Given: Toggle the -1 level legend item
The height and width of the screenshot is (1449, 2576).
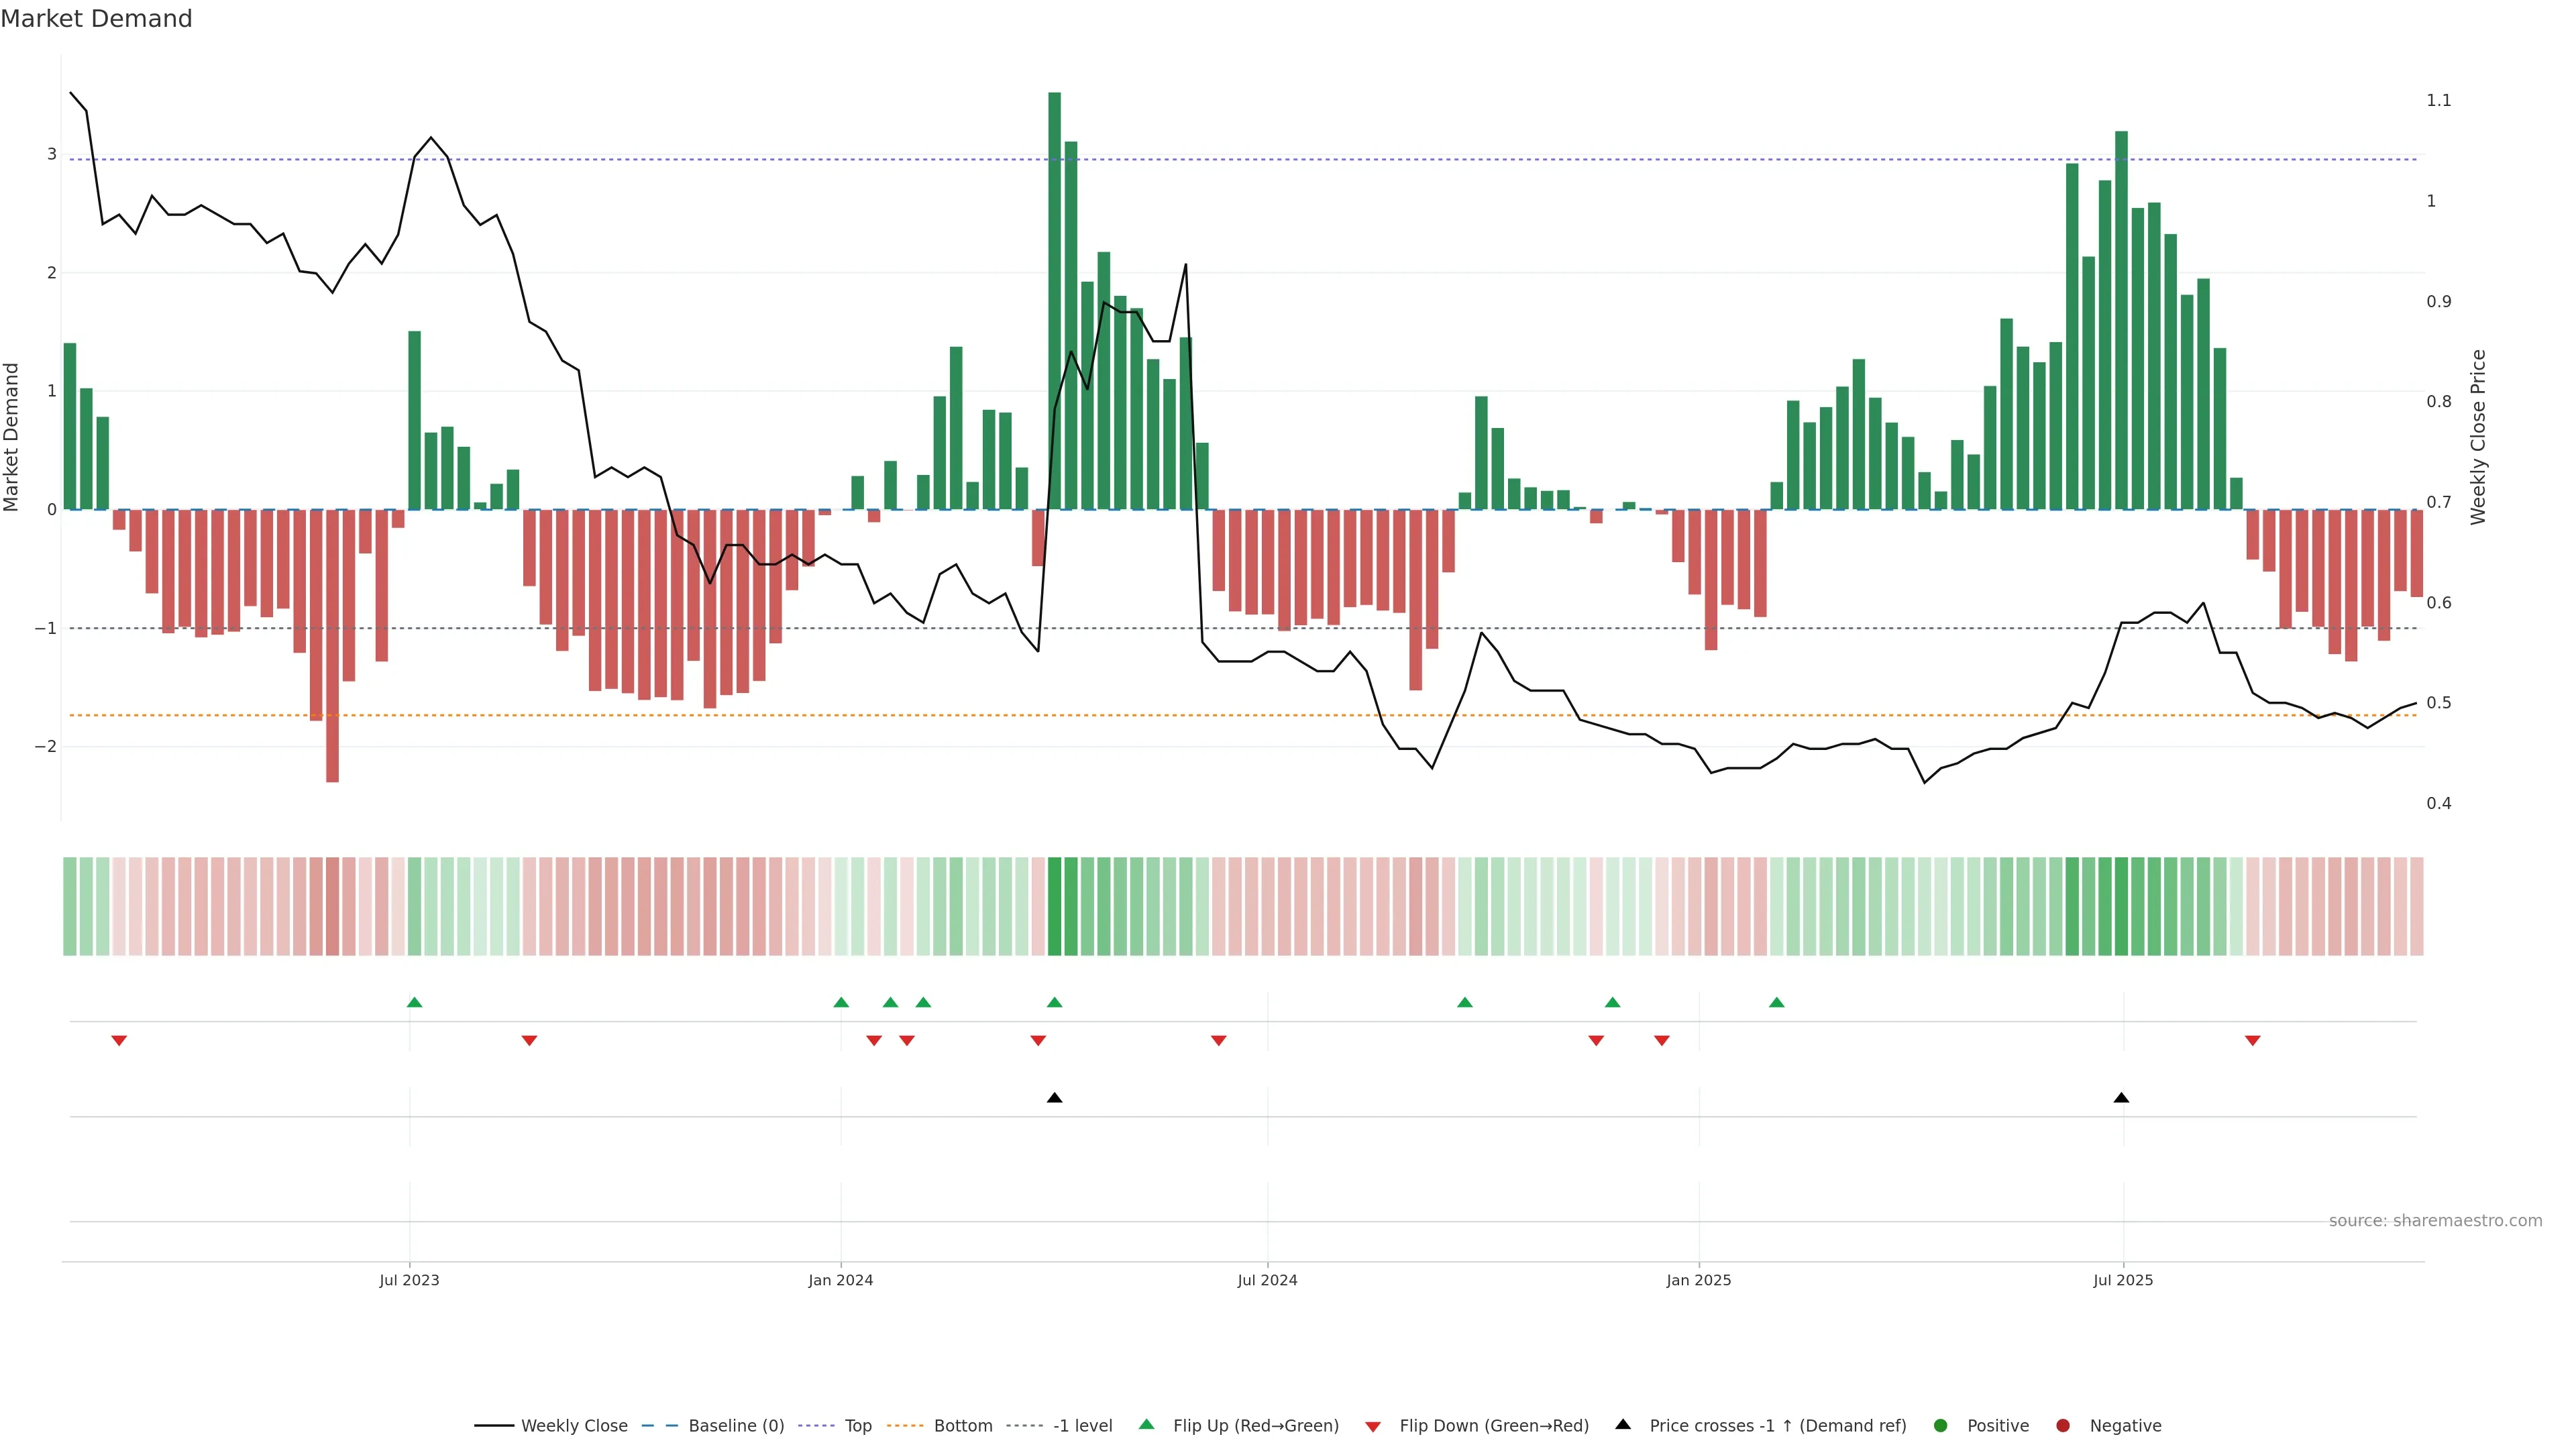Looking at the screenshot, I should click(x=1082, y=1425).
